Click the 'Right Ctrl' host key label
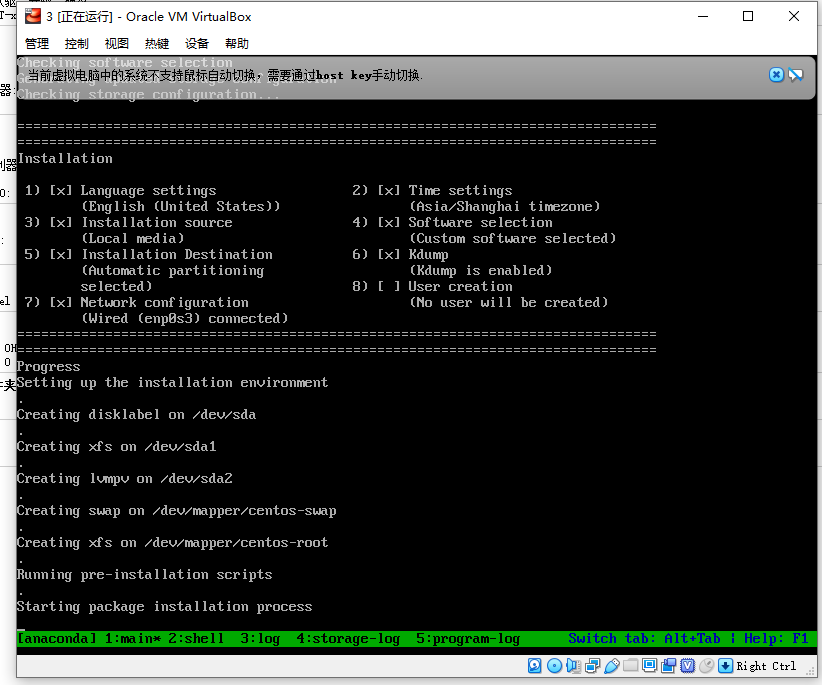 coord(766,666)
